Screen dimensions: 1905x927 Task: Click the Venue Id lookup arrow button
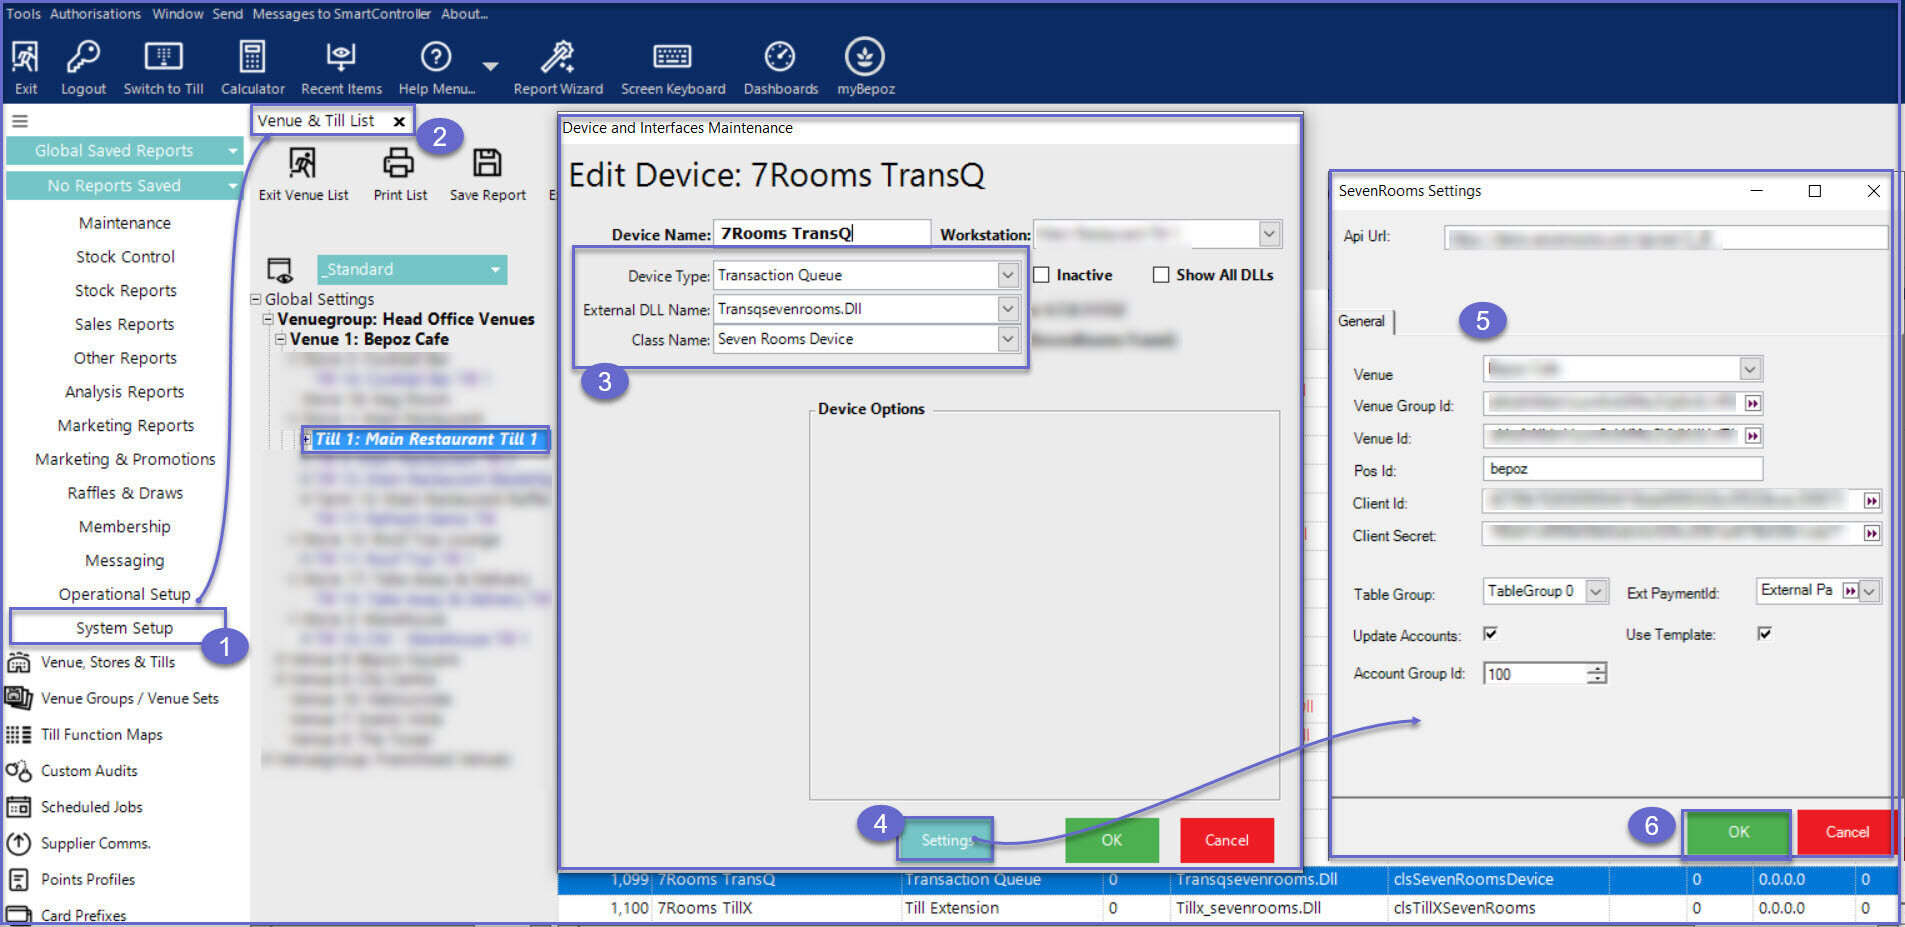1752,436
